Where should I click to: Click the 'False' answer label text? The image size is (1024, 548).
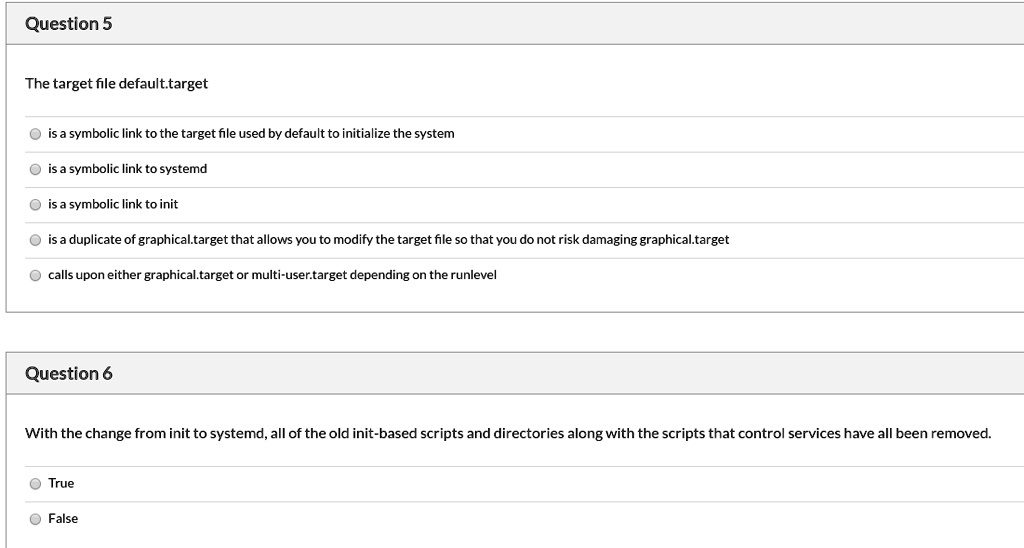[63, 518]
